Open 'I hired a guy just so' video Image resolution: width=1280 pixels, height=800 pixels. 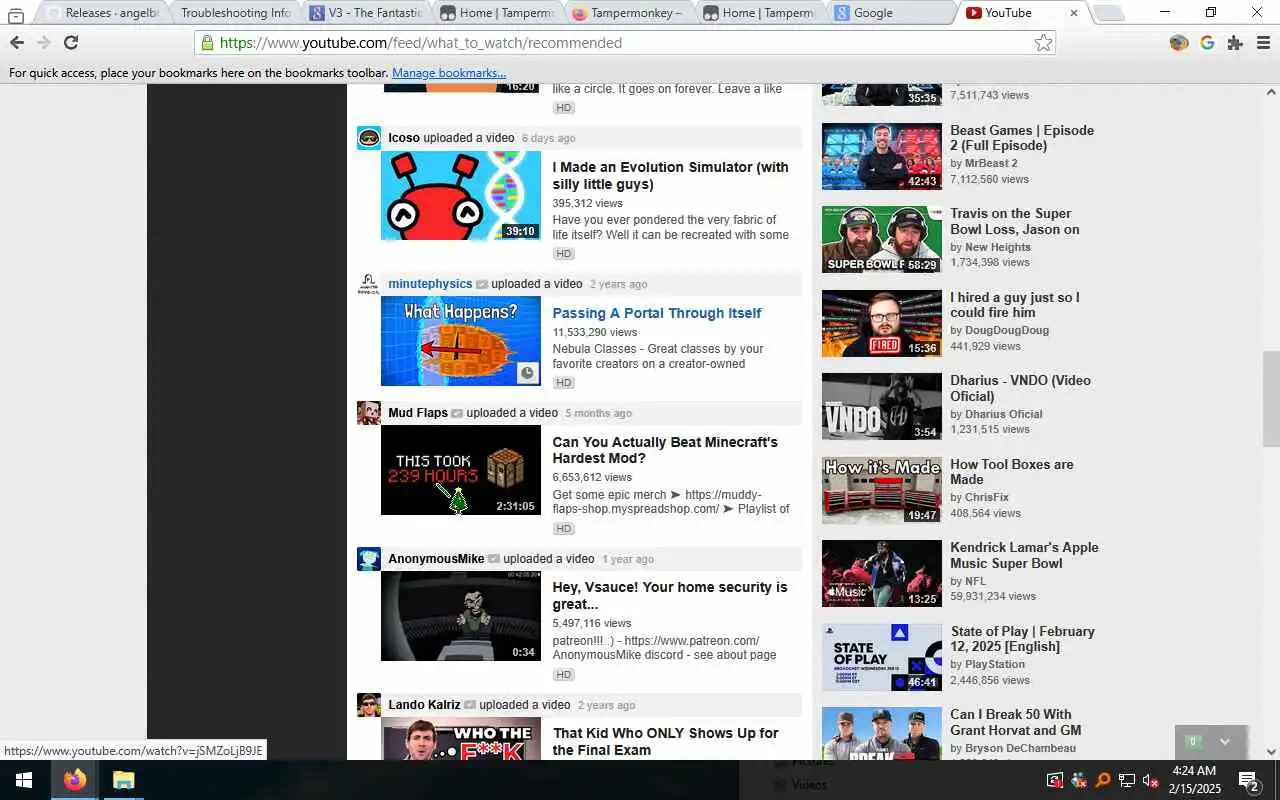(x=1014, y=305)
